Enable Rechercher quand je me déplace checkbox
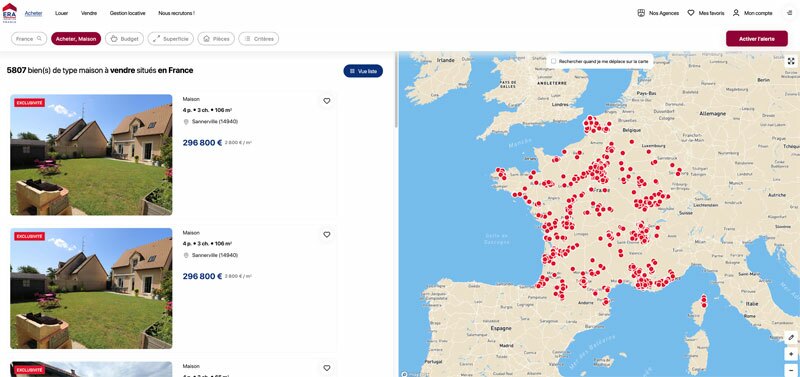 [554, 61]
